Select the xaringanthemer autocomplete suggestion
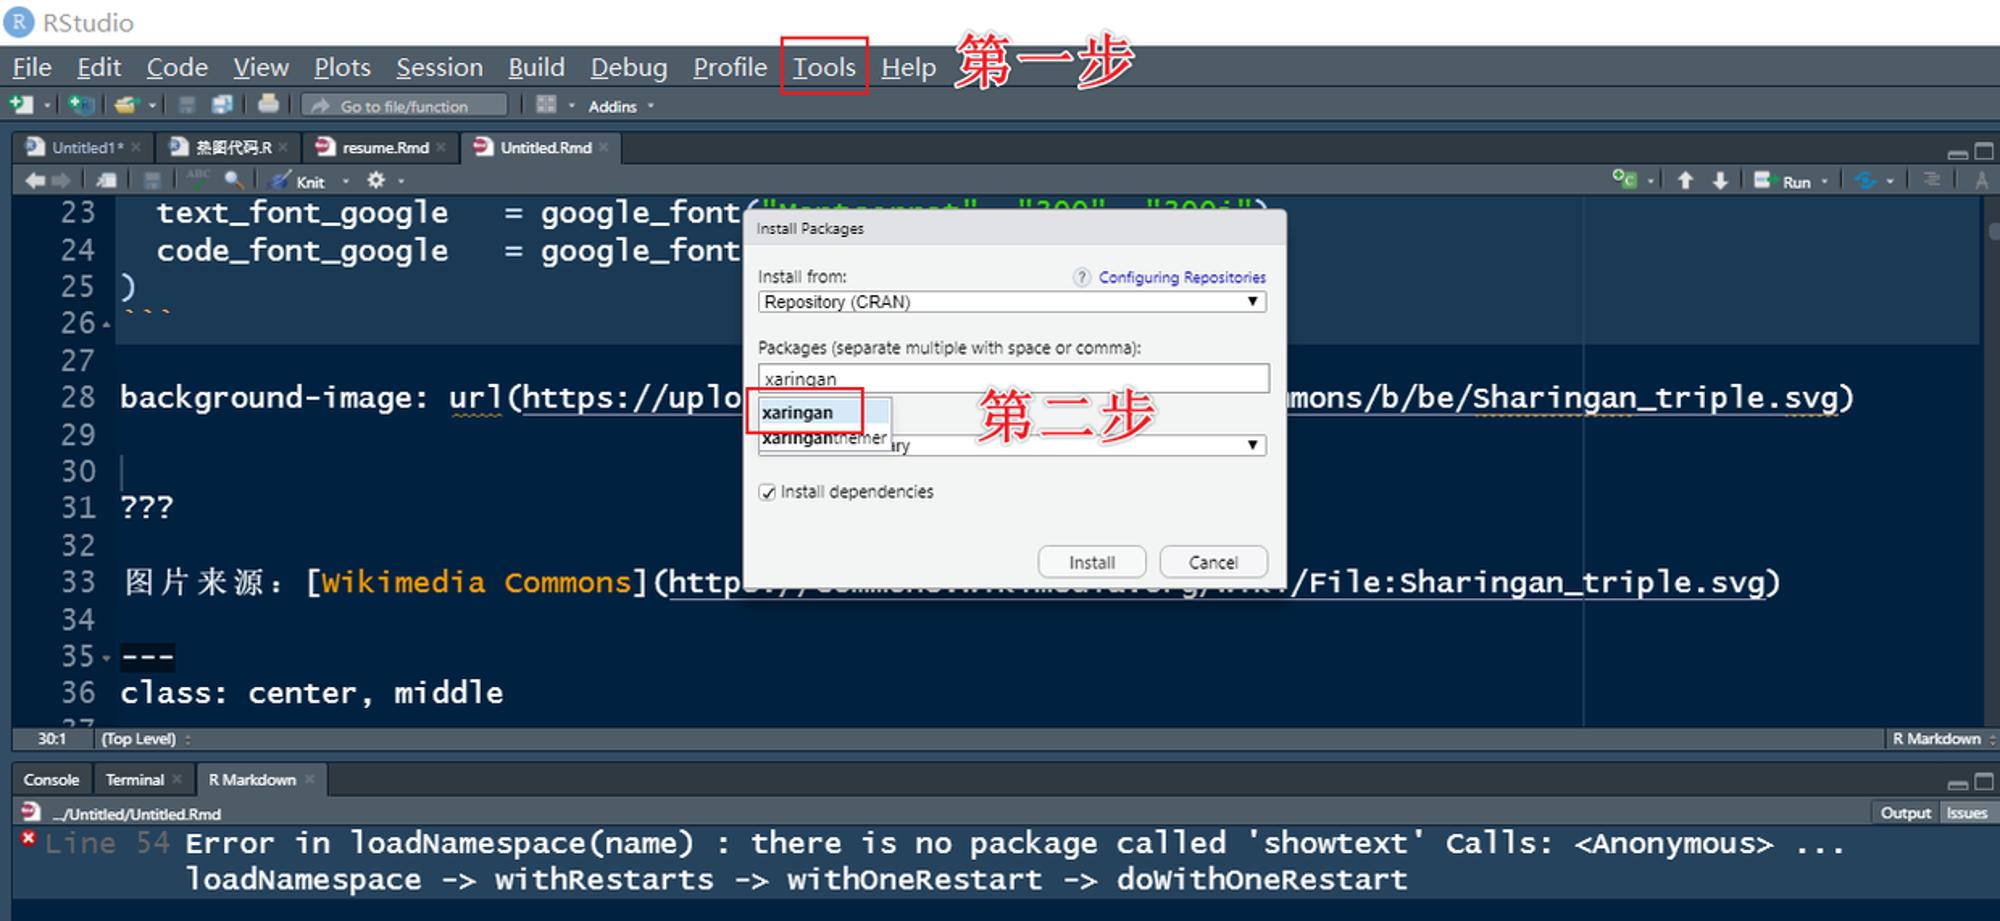 tap(824, 438)
